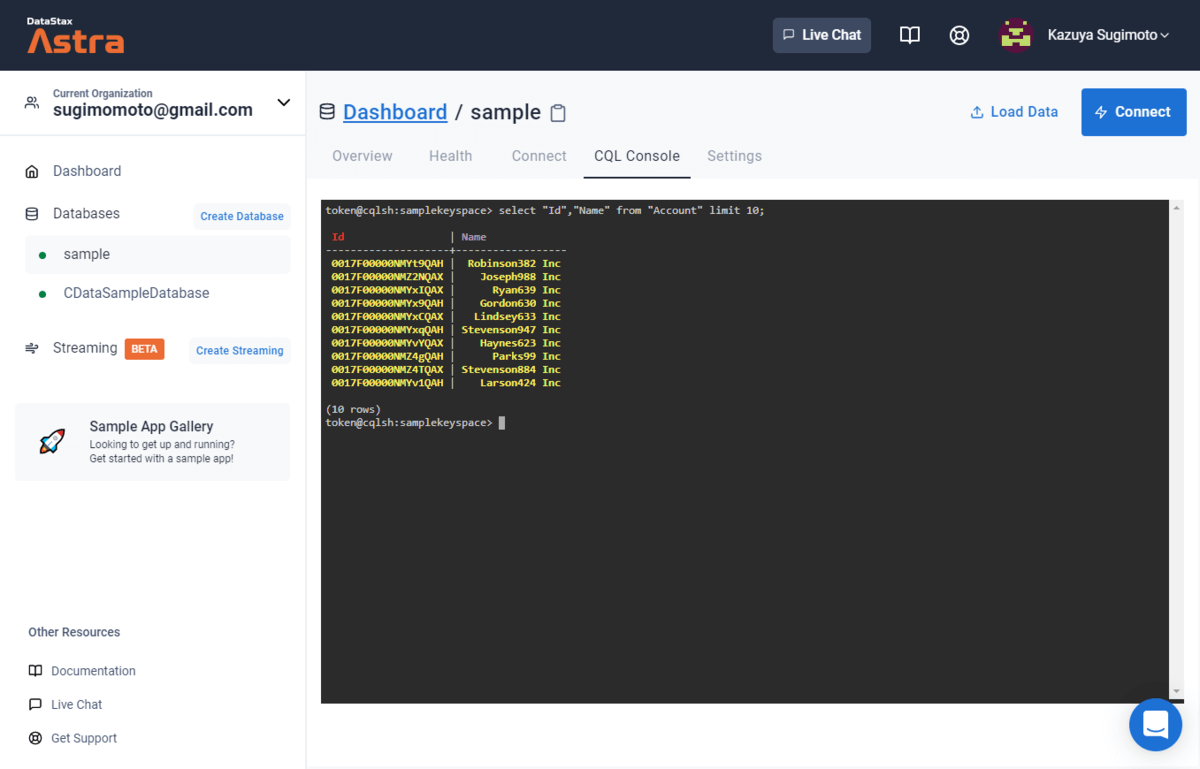Click the Streaming waves icon
This screenshot has height=769, width=1200.
coord(33,348)
